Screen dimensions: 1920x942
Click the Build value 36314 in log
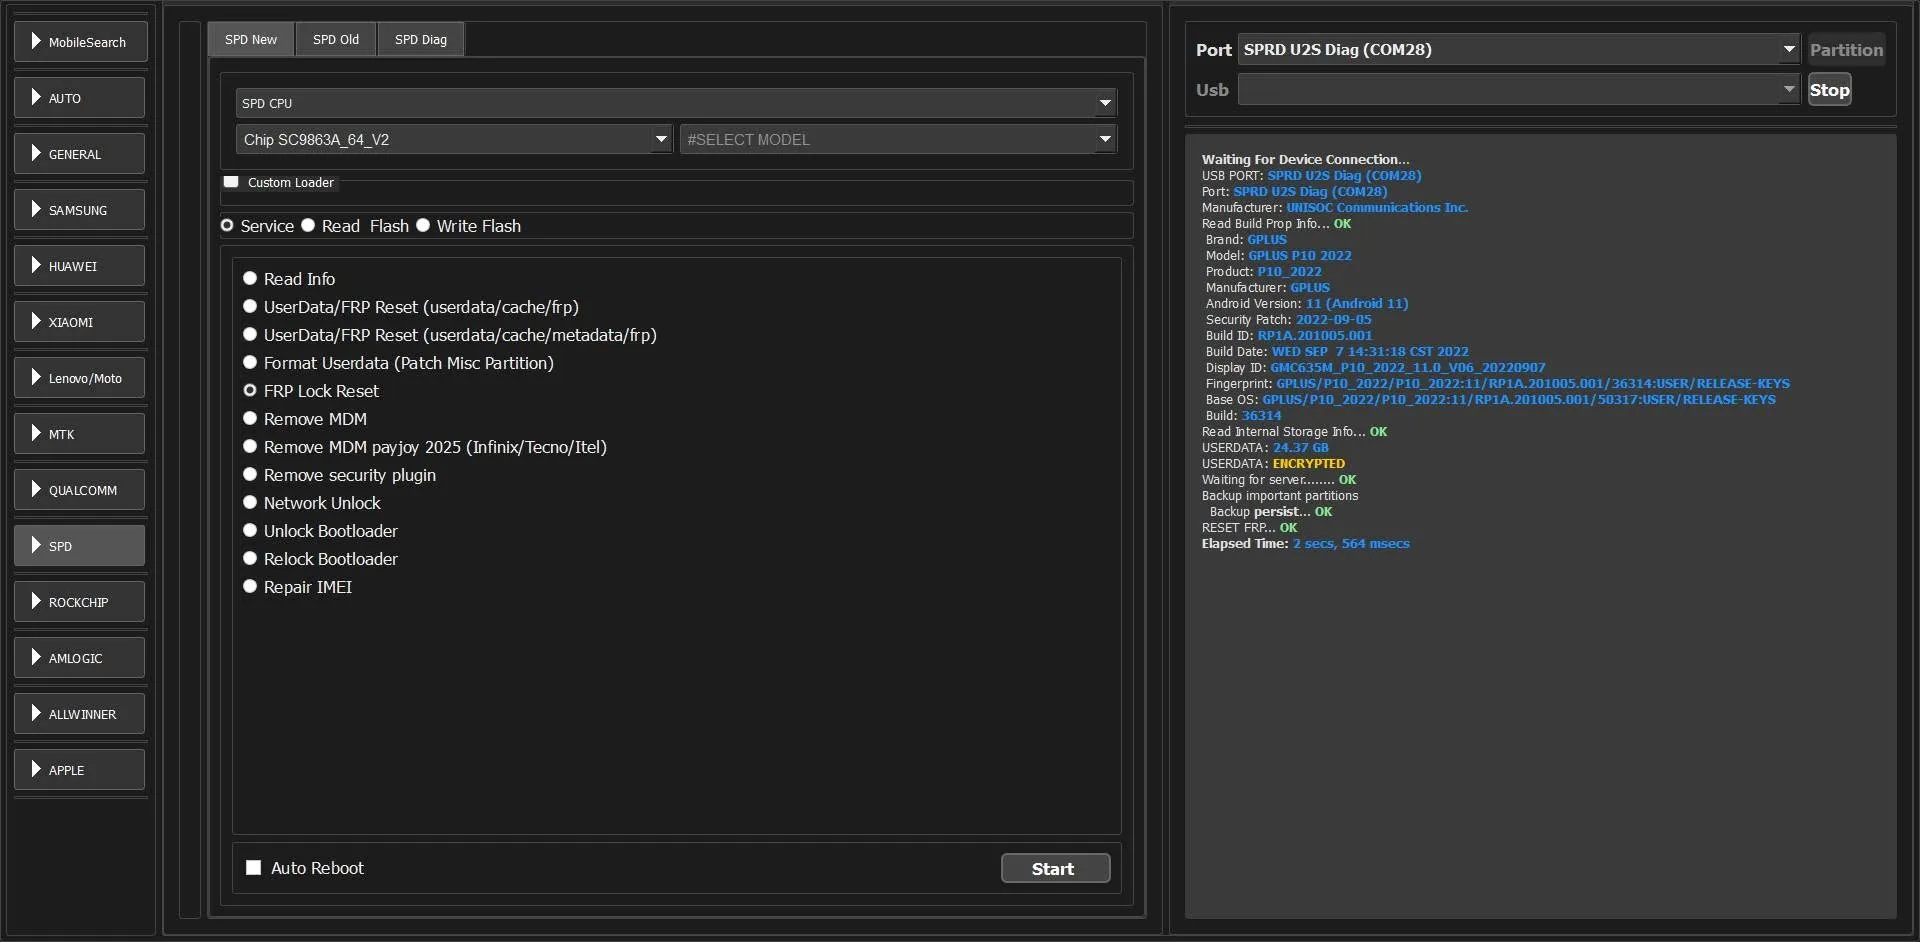pos(1261,416)
